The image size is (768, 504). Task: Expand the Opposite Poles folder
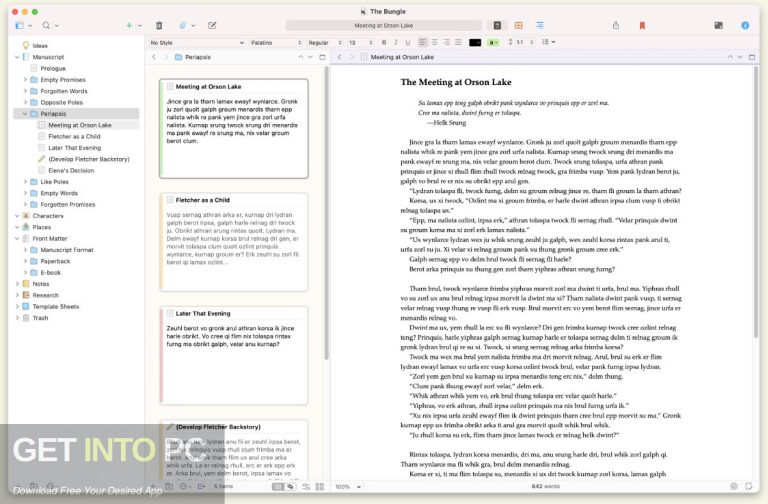25,102
